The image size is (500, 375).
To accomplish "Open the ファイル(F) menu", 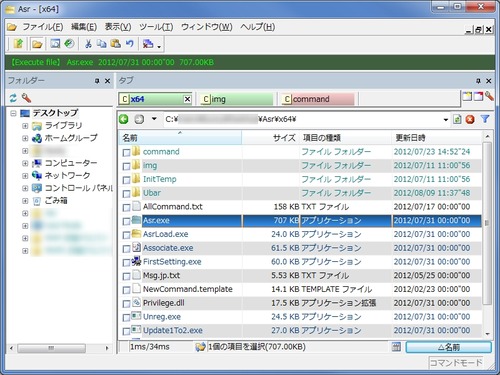I will click(x=43, y=27).
